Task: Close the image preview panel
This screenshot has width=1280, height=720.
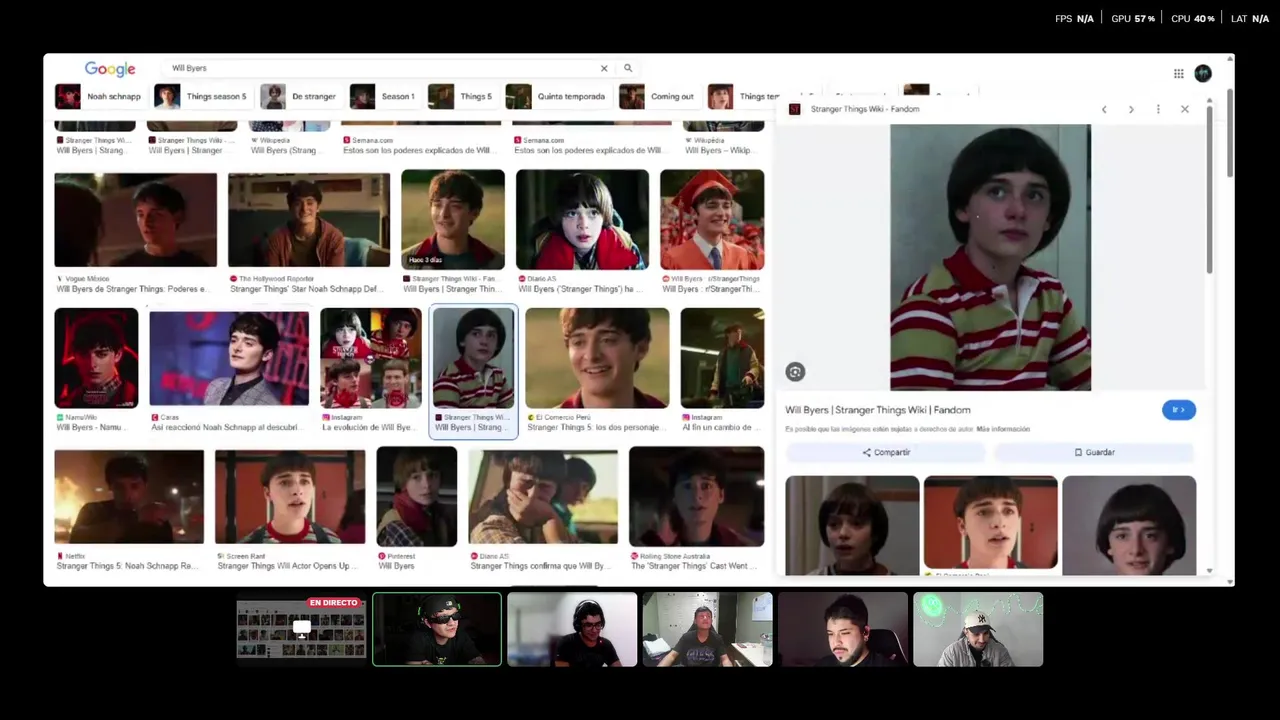Action: tap(1185, 109)
